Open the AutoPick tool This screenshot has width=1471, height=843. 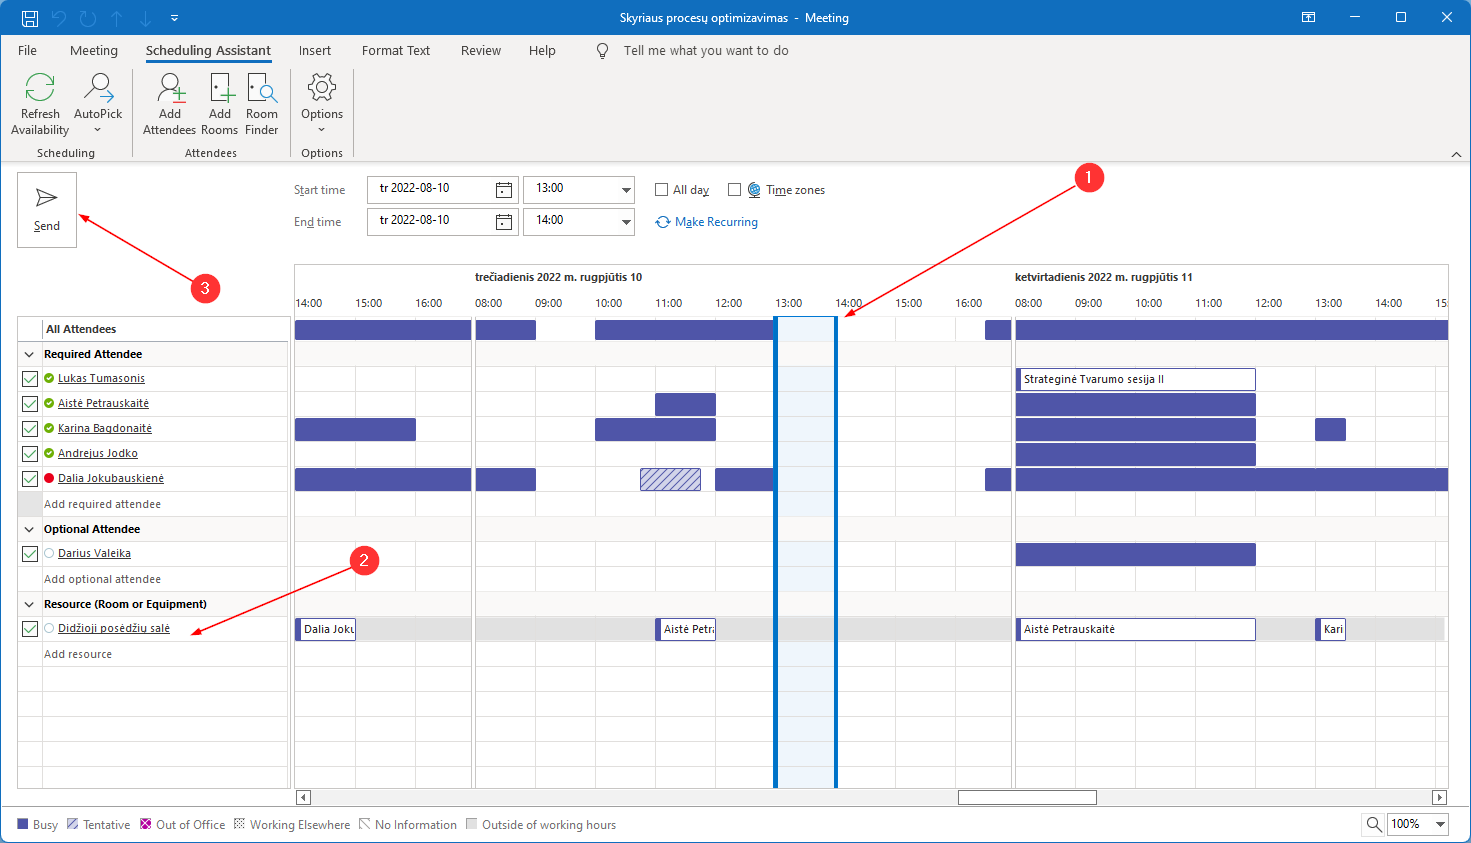[98, 89]
